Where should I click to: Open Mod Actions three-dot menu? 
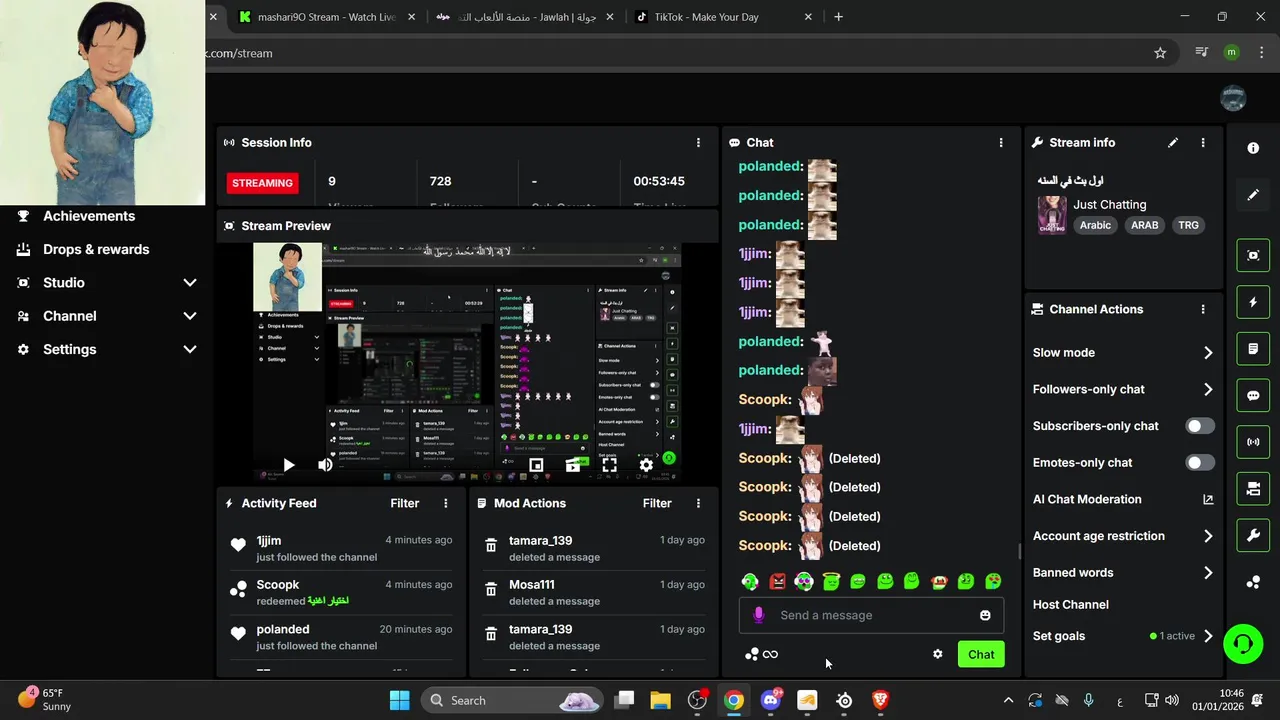click(698, 504)
